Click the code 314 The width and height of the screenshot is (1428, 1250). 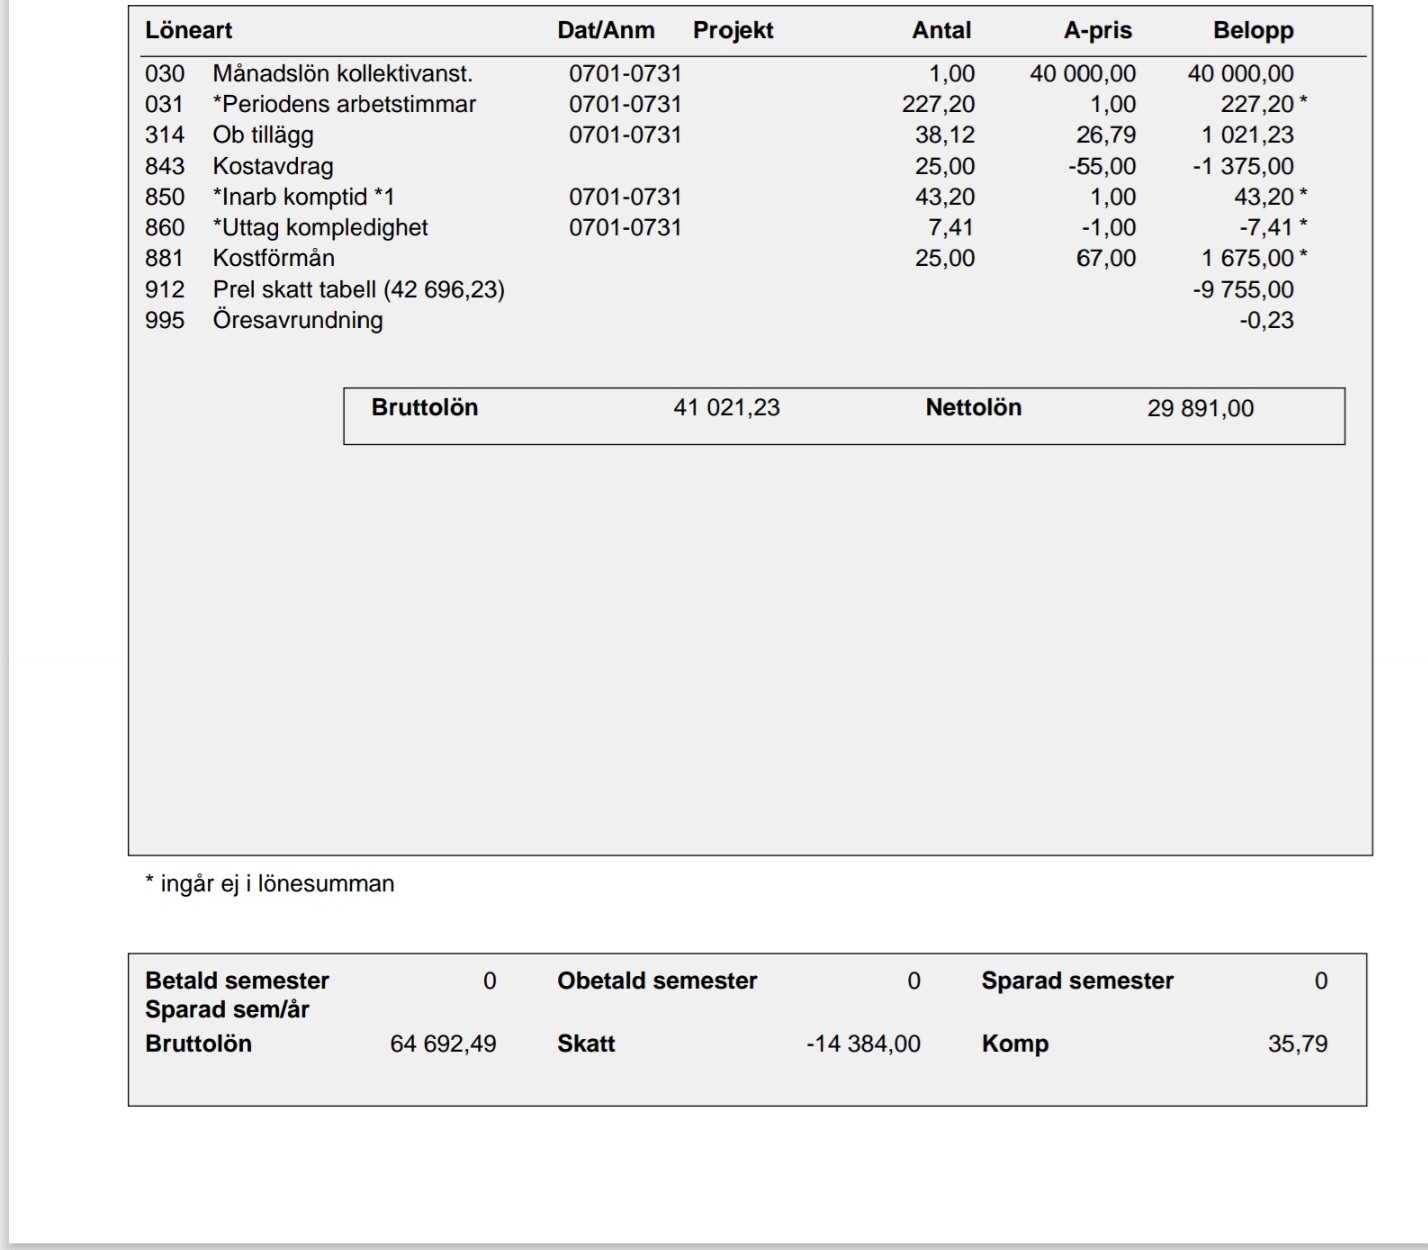(x=165, y=135)
